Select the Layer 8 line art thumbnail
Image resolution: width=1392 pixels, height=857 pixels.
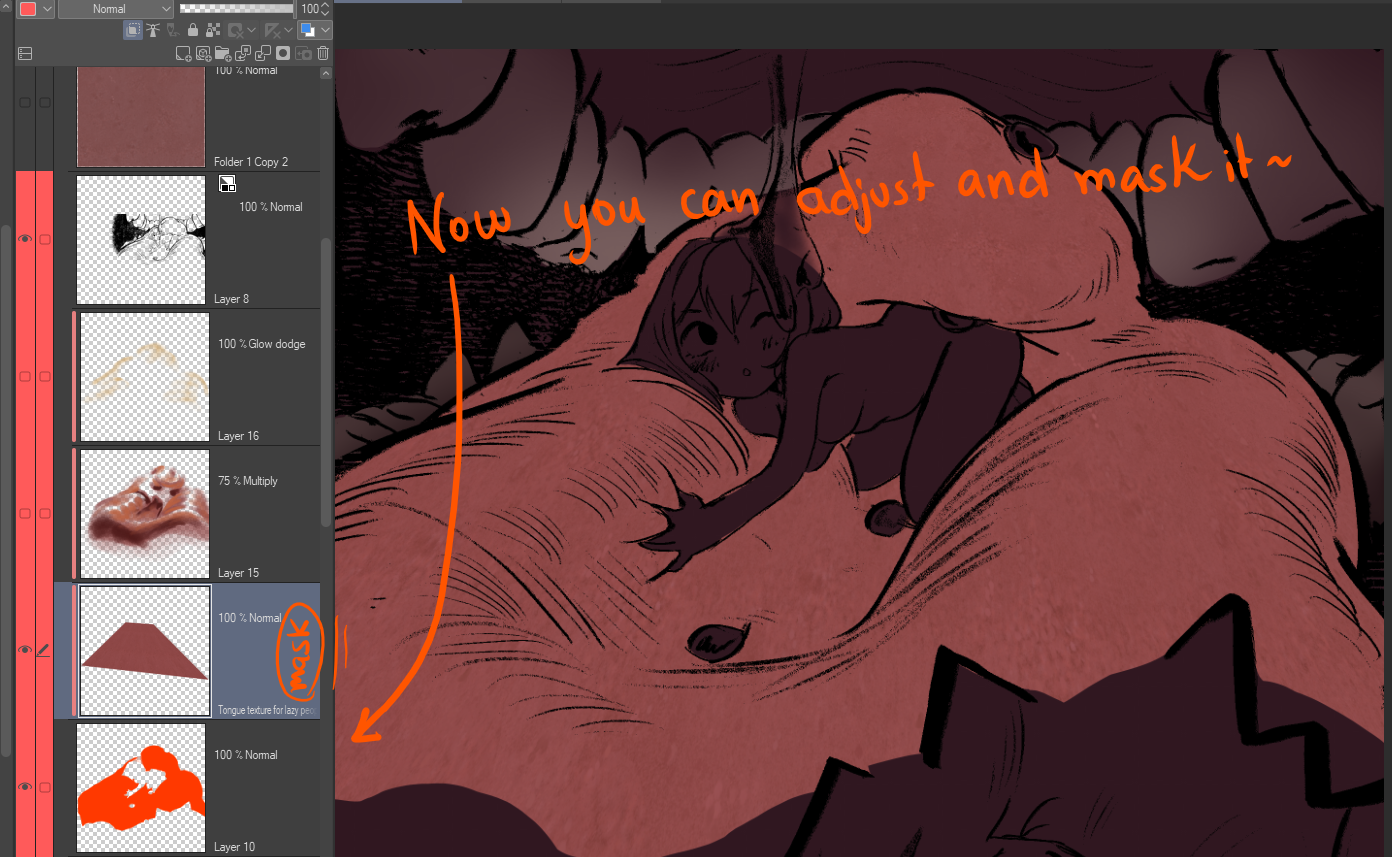[x=141, y=240]
